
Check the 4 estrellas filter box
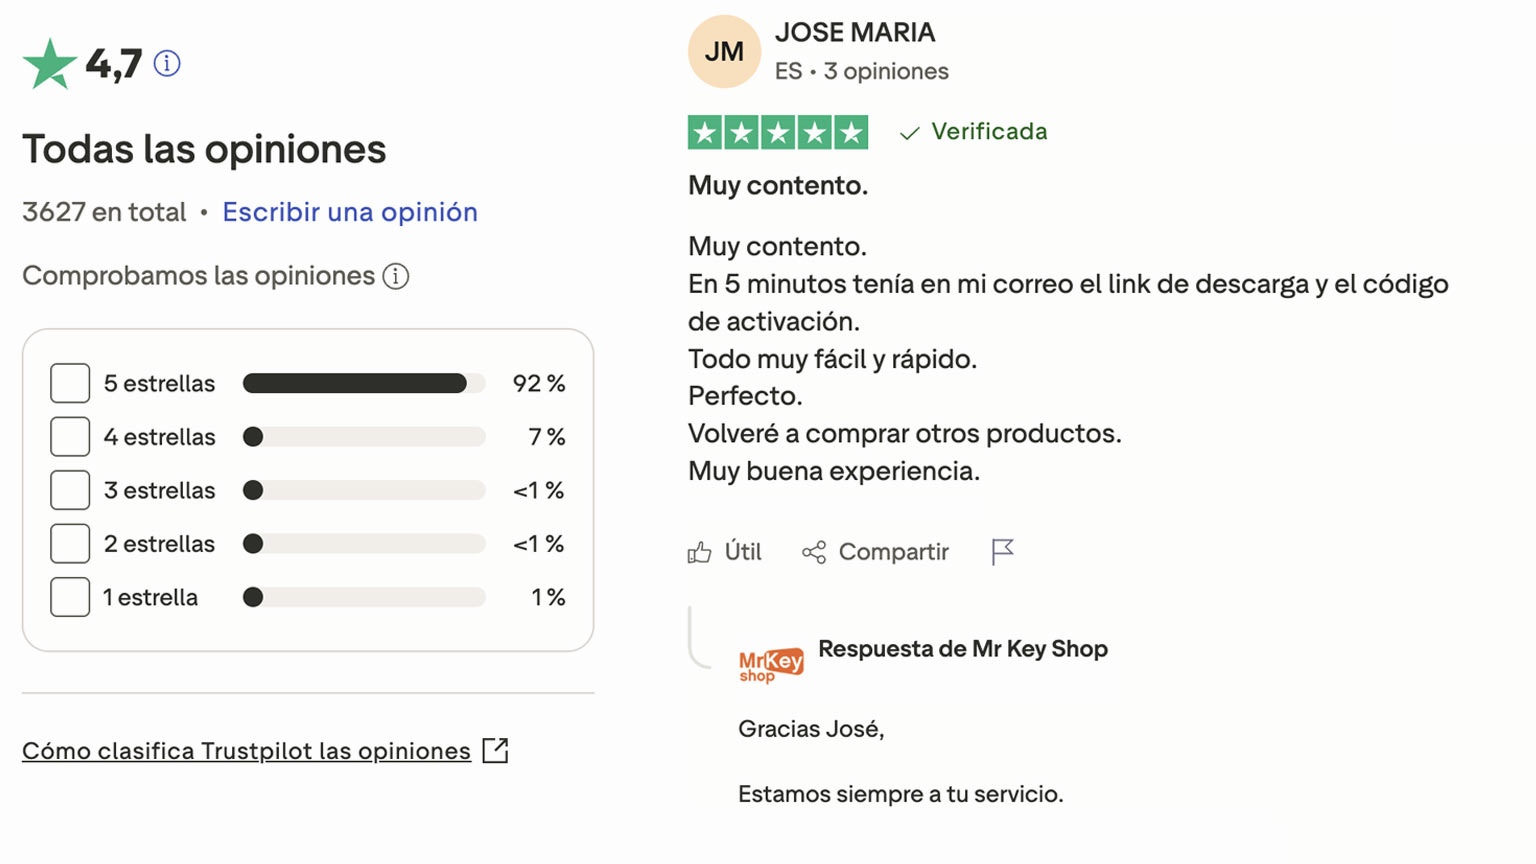(70, 436)
